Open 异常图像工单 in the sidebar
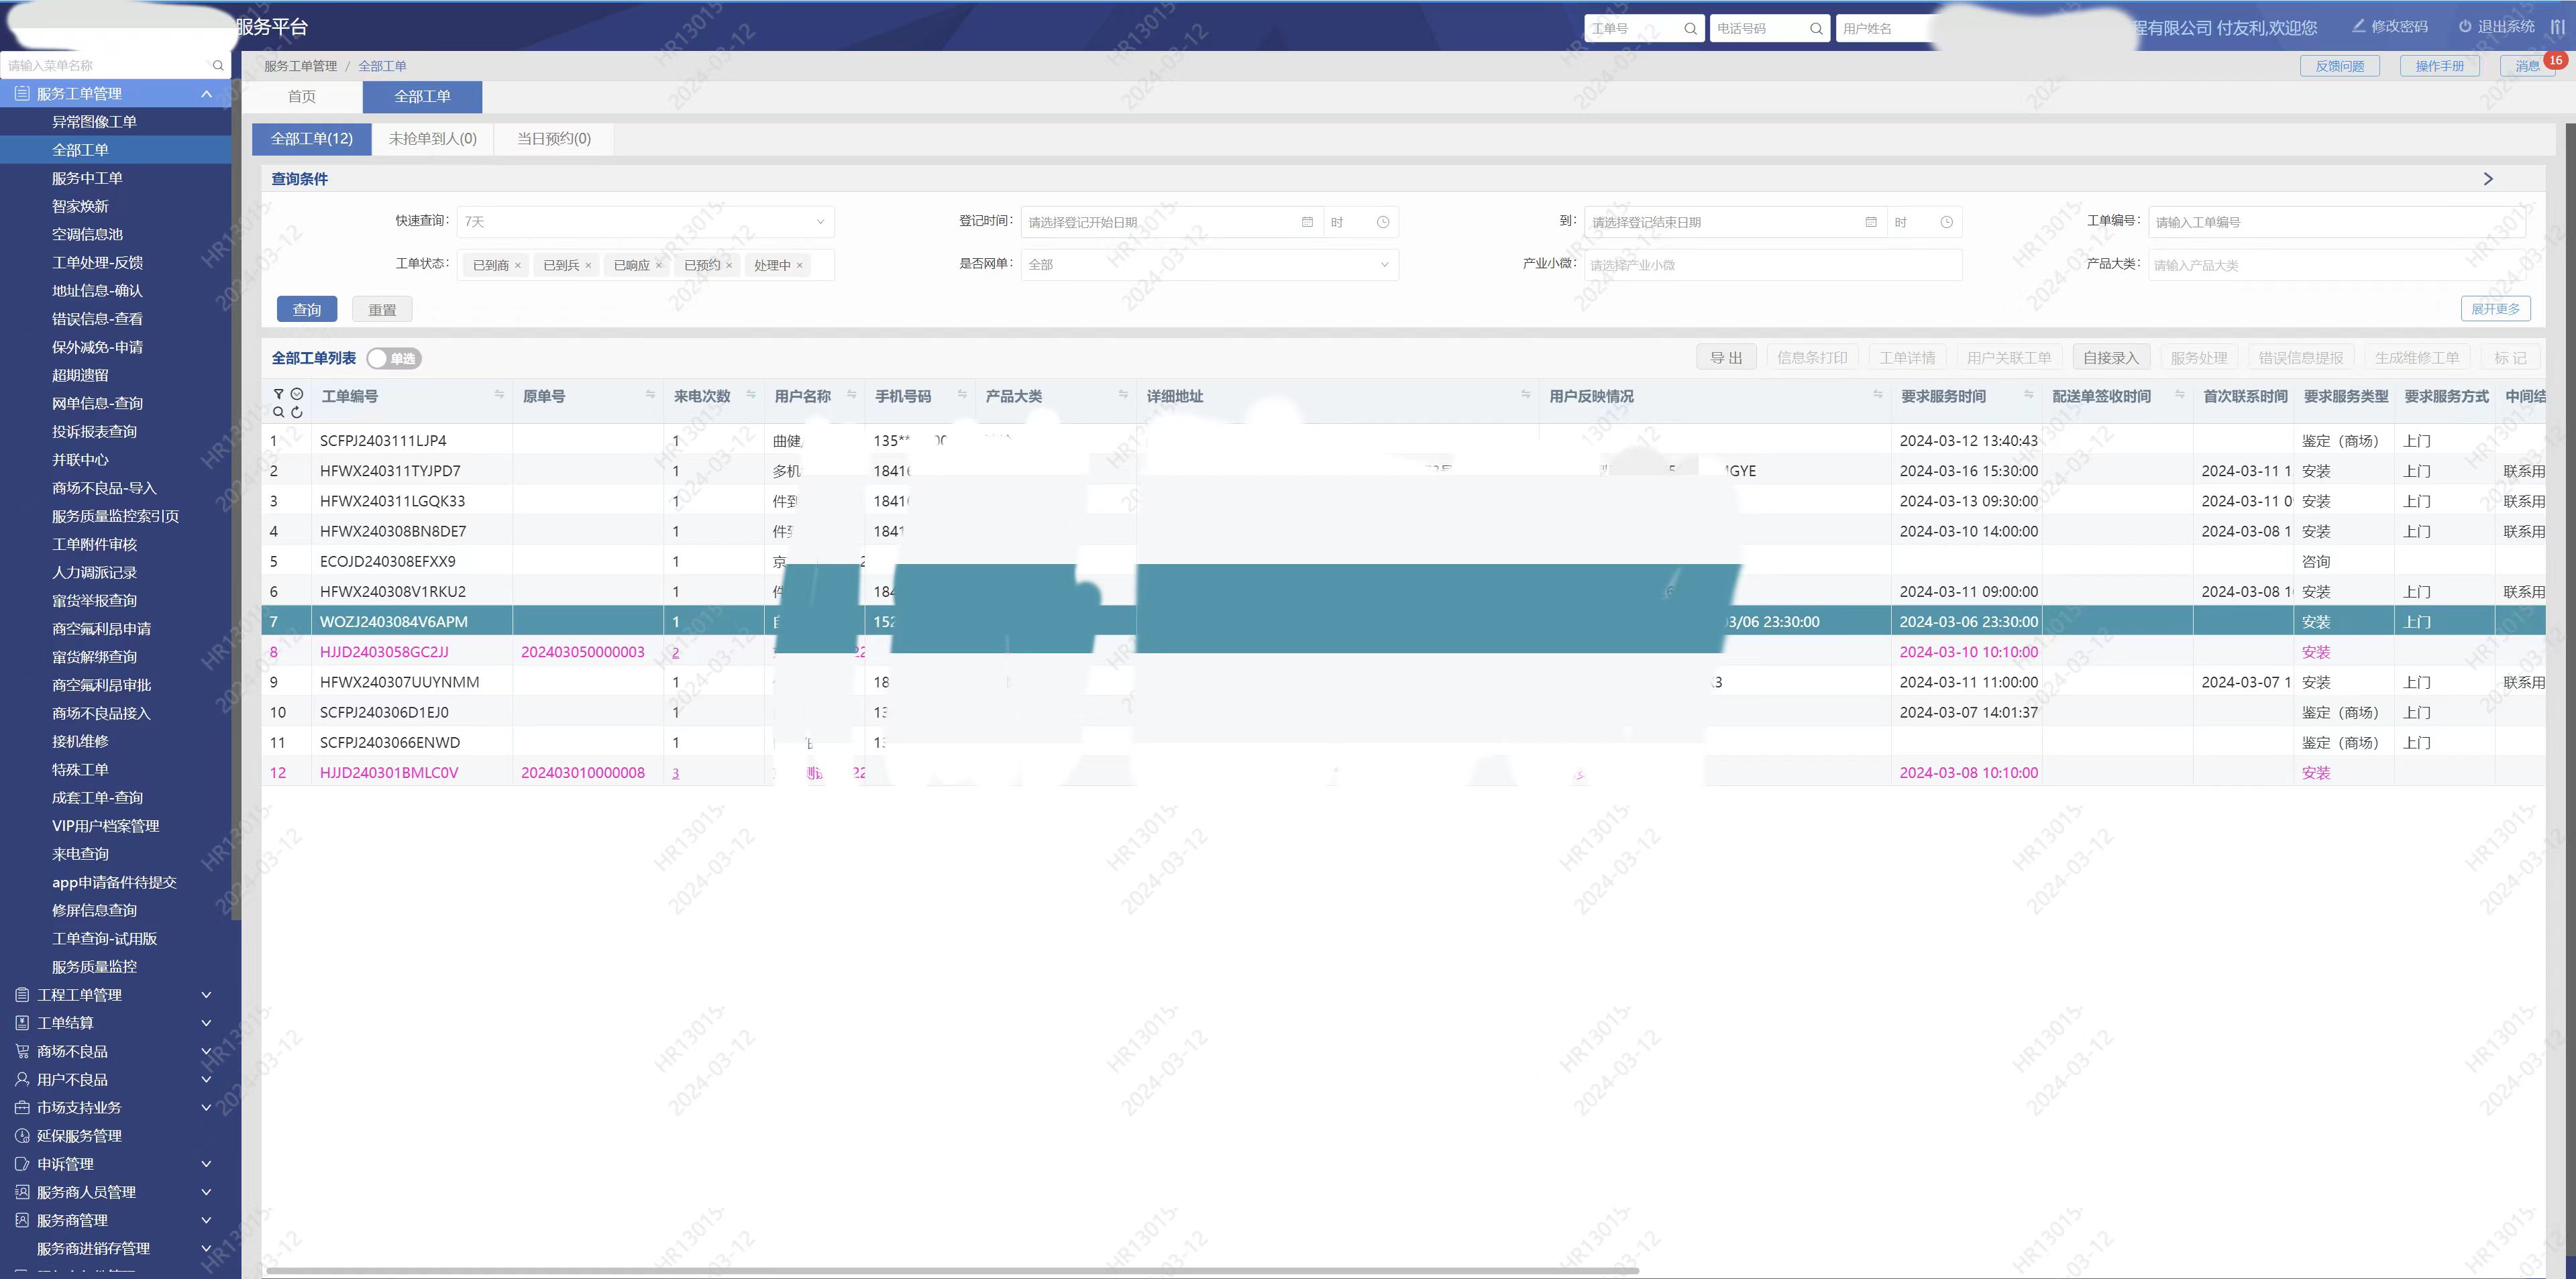Viewport: 2576px width, 1279px height. pos(94,122)
